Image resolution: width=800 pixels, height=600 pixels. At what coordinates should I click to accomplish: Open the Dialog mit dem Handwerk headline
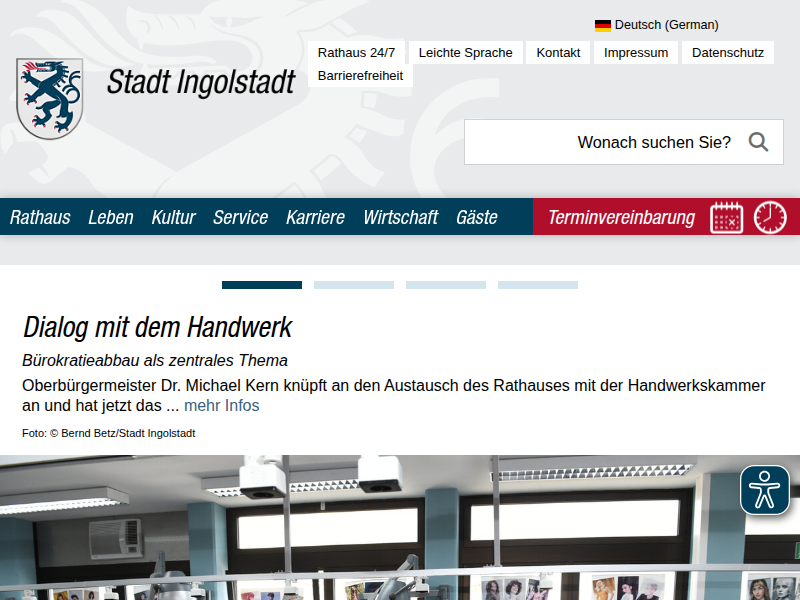[x=157, y=327]
